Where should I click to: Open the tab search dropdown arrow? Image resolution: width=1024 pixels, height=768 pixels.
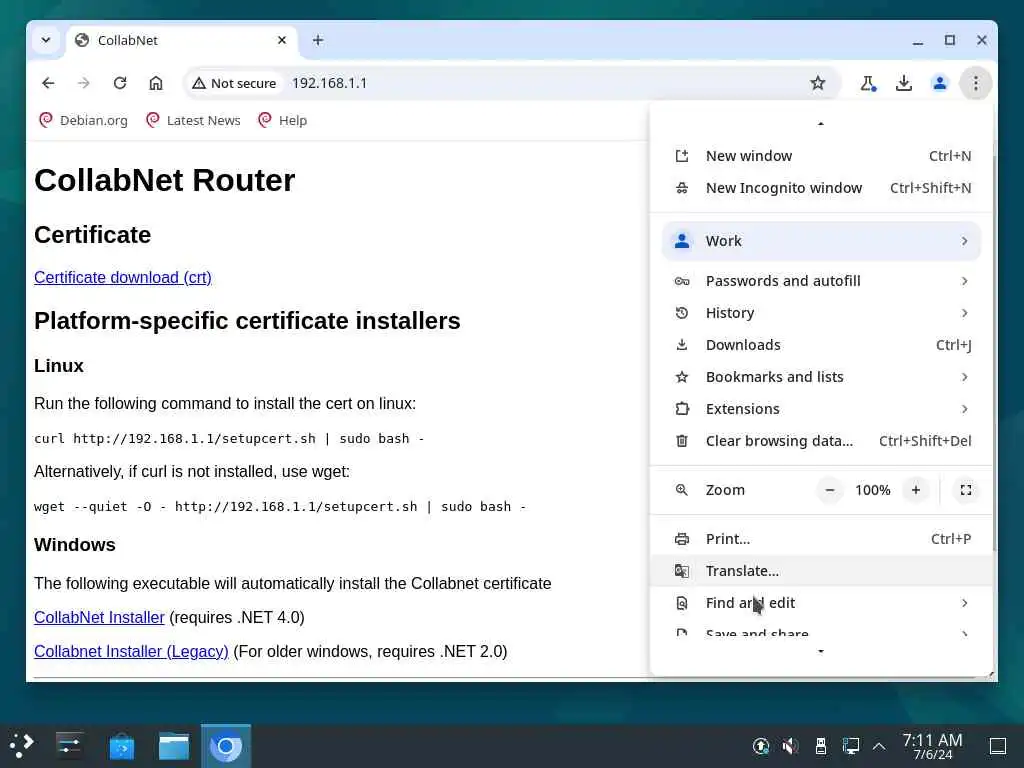coord(46,40)
